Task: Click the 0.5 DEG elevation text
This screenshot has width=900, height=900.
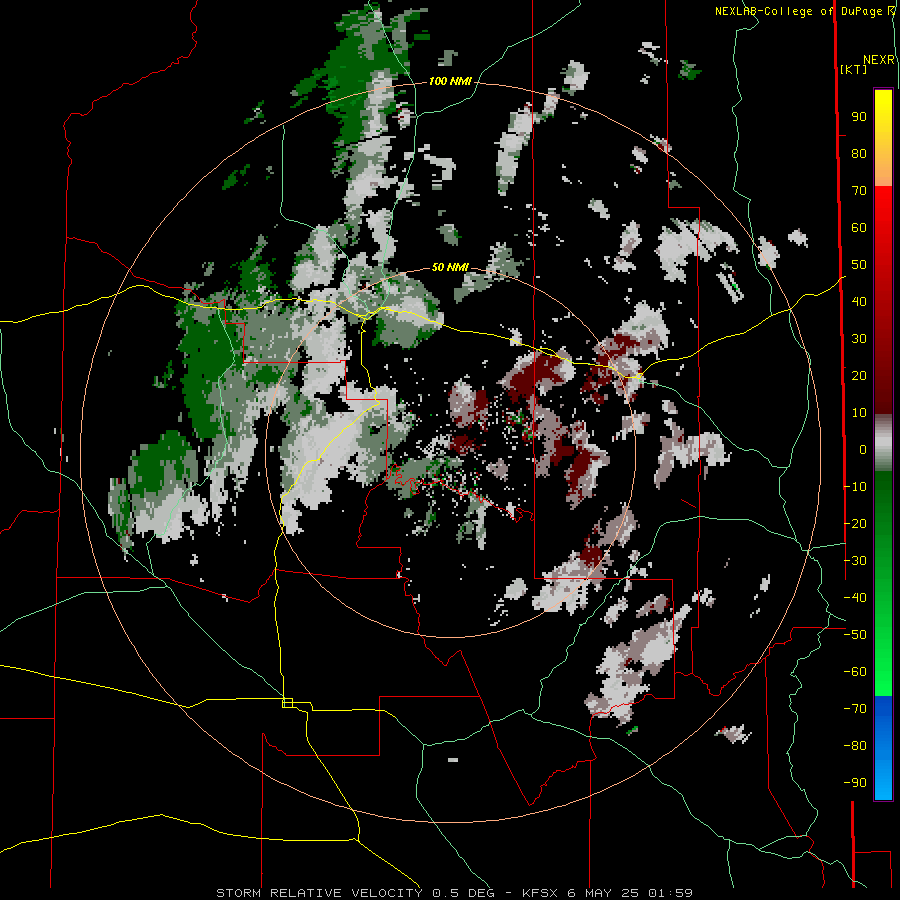Action: click(x=461, y=893)
